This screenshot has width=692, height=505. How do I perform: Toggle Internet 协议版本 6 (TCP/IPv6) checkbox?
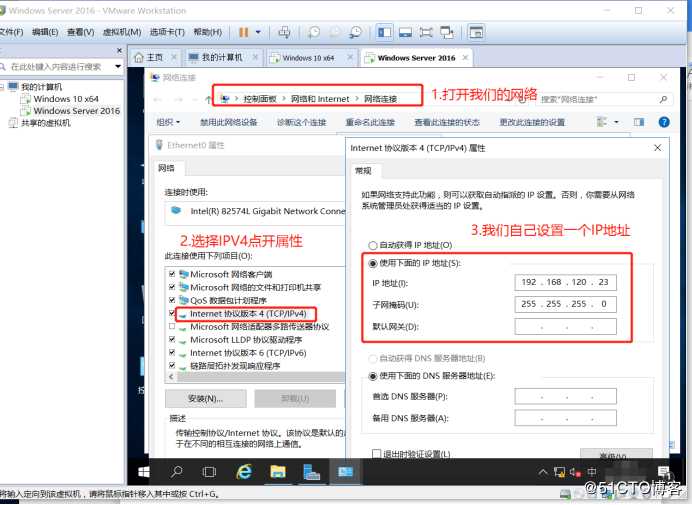coord(172,353)
